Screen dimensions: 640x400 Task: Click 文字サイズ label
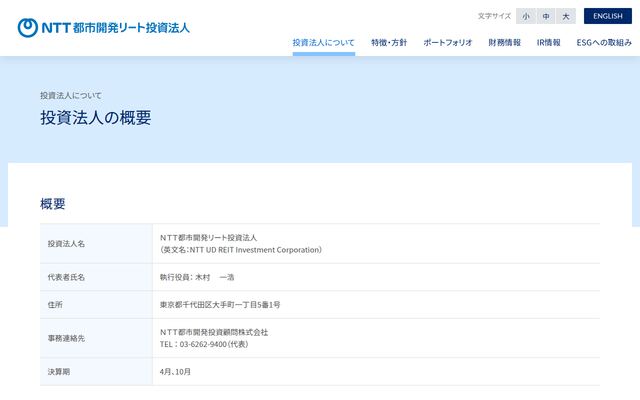494,16
